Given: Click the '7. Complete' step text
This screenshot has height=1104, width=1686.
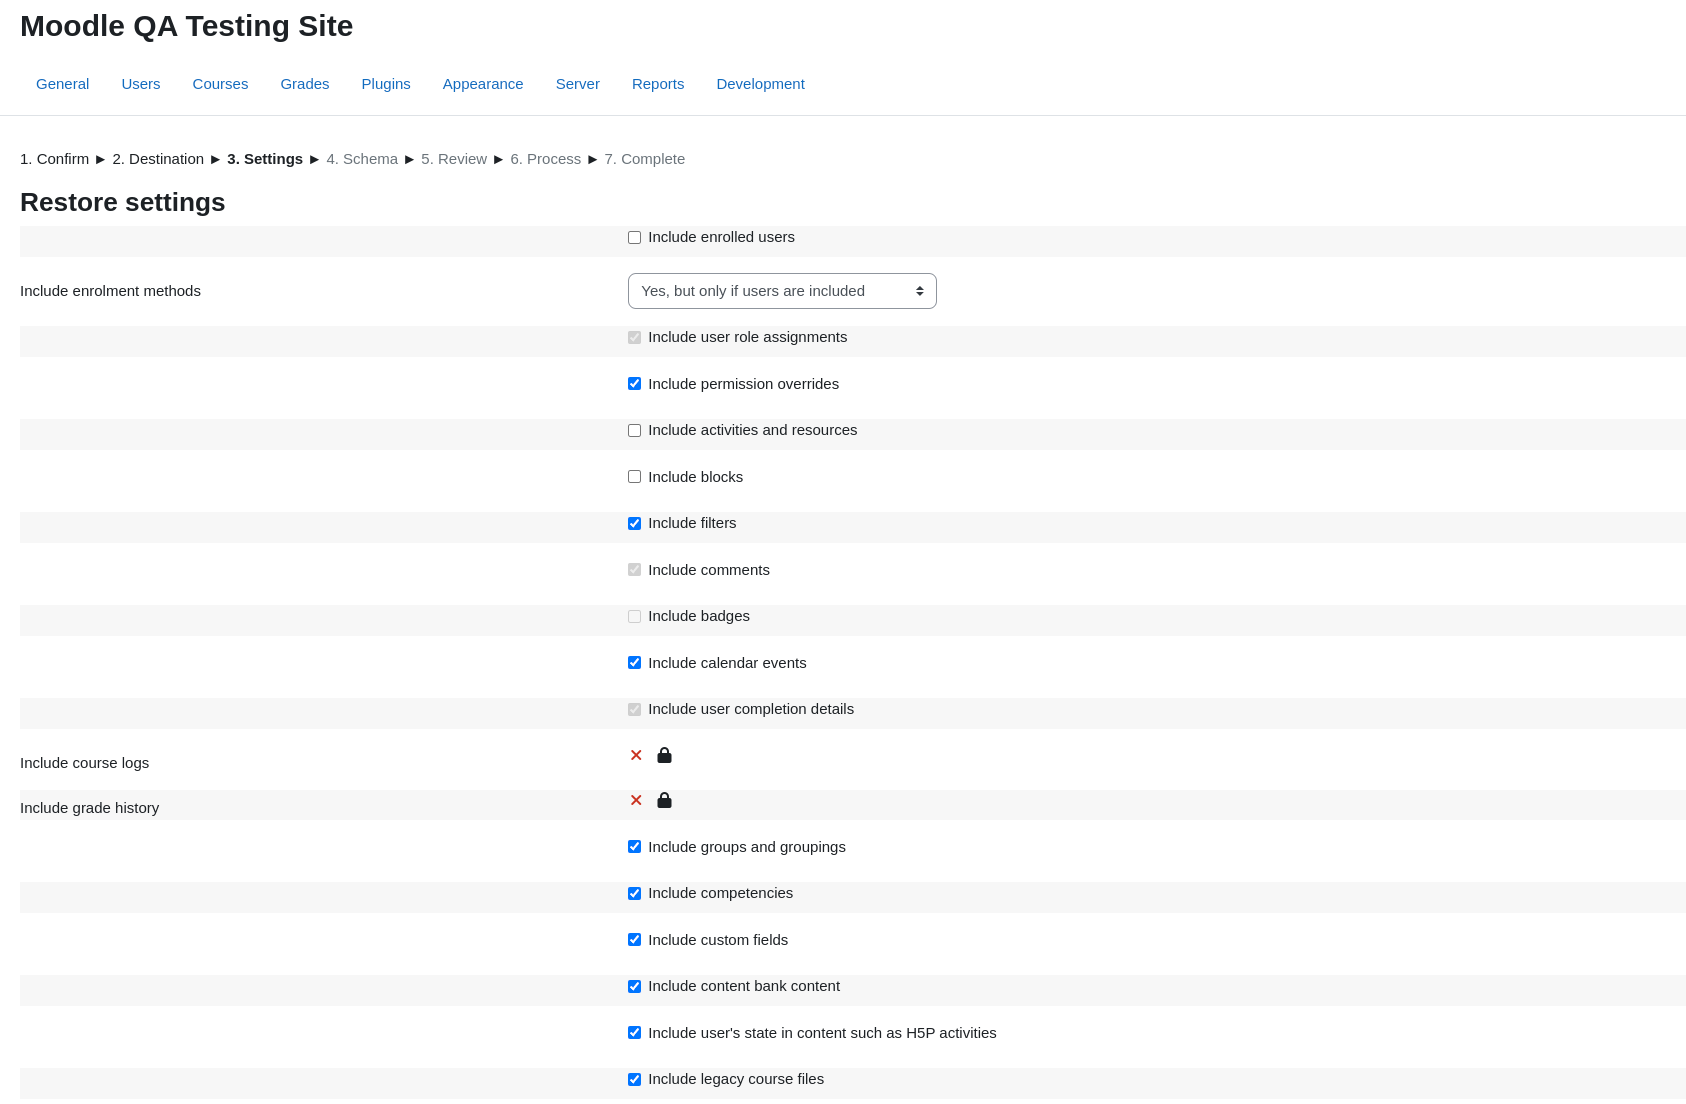Looking at the screenshot, I should pyautogui.click(x=645, y=159).
